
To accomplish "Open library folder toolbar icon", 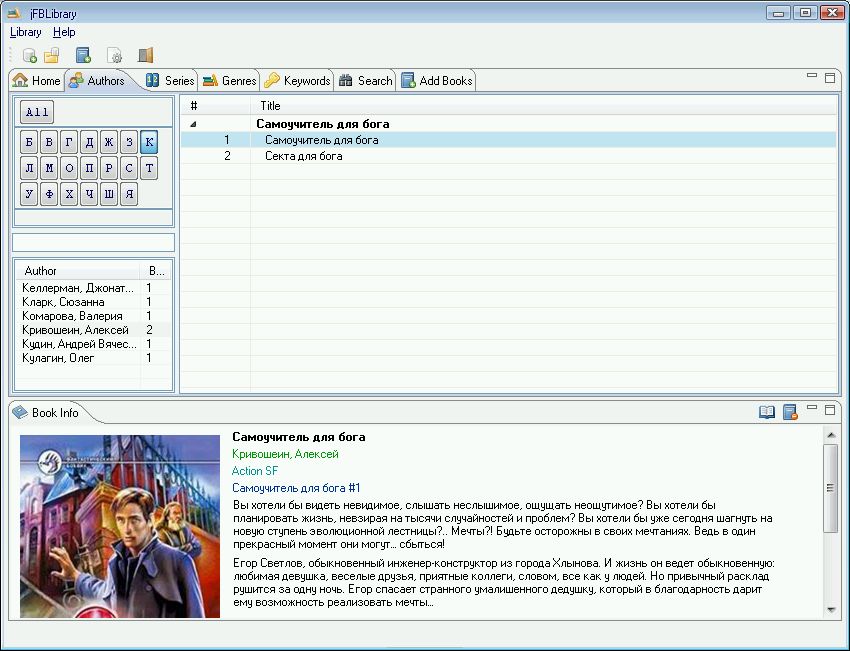I will [x=52, y=55].
